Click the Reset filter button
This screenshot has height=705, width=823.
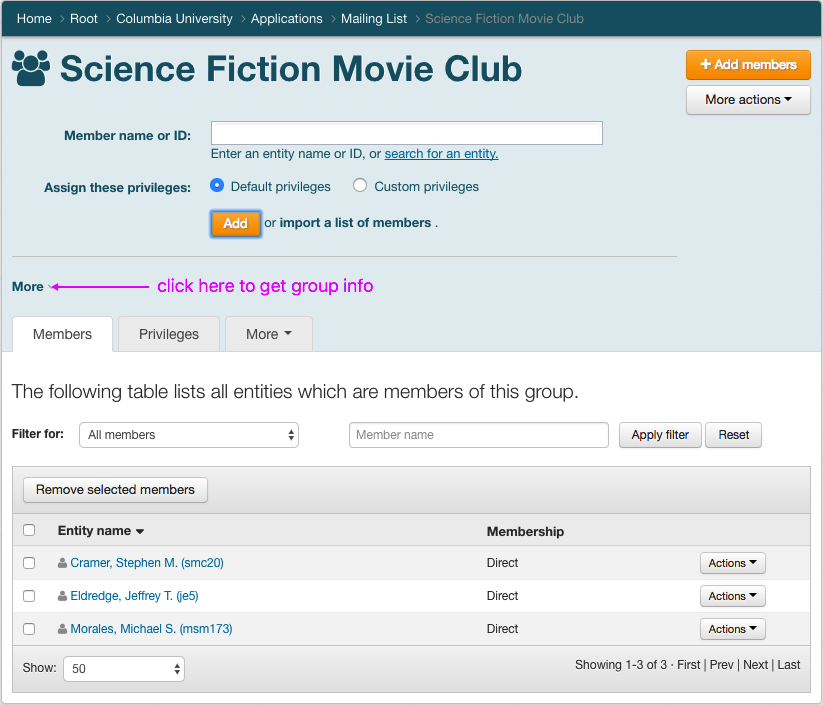[733, 435]
